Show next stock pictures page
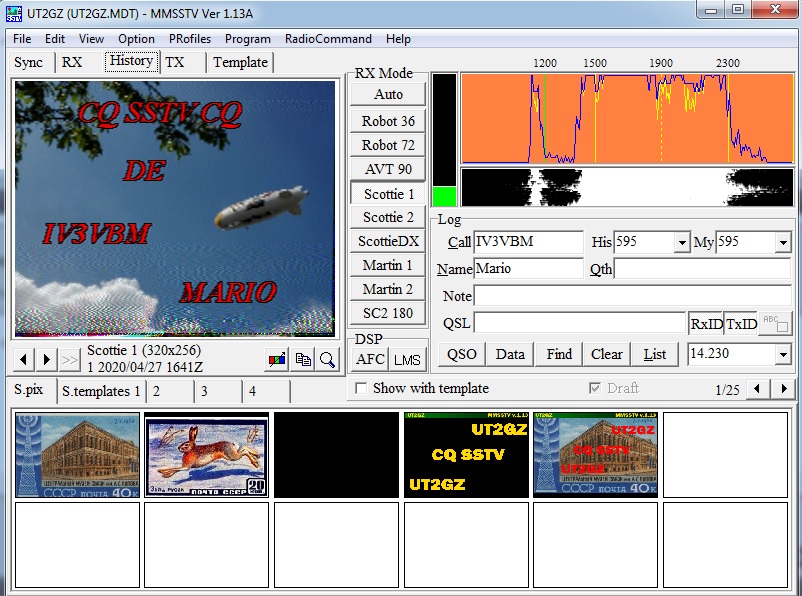The width and height of the screenshot is (802, 596). (x=784, y=389)
